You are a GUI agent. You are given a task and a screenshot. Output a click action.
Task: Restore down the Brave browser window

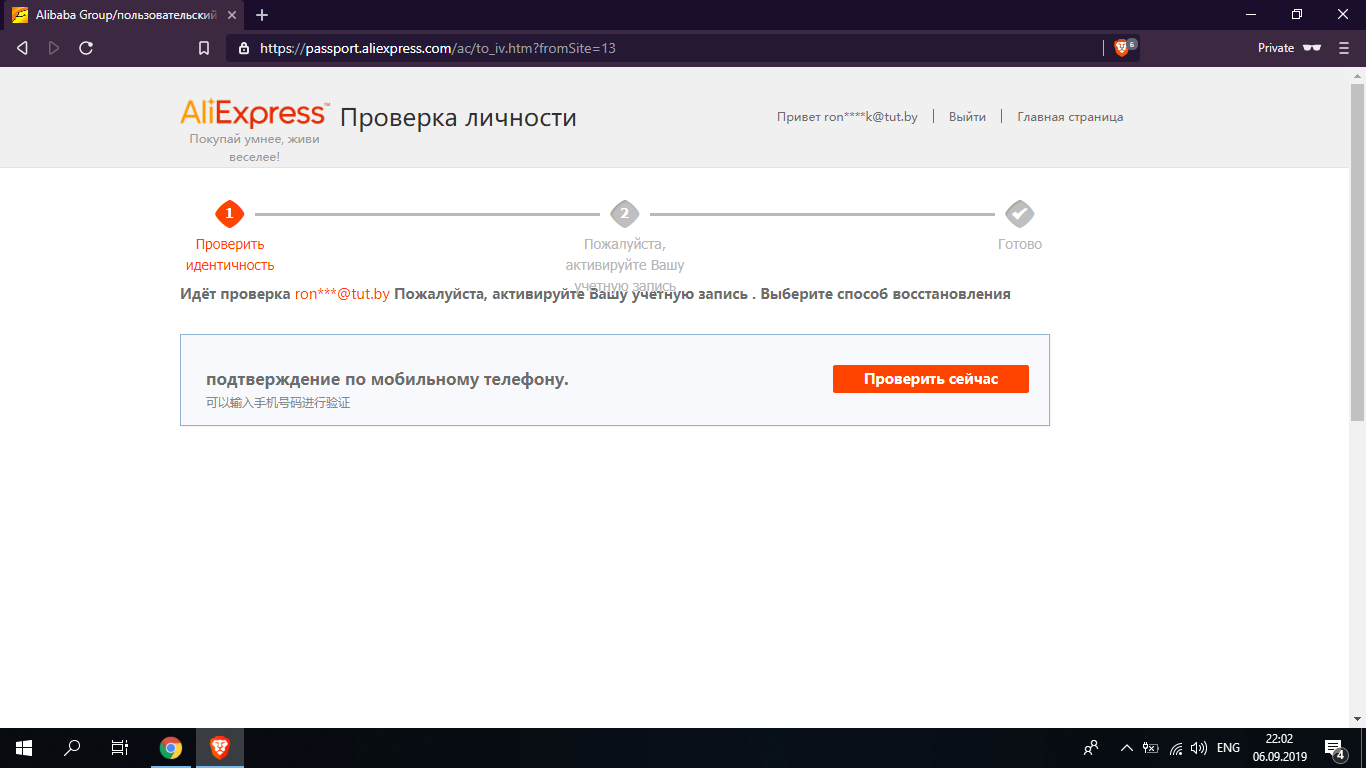click(1297, 15)
